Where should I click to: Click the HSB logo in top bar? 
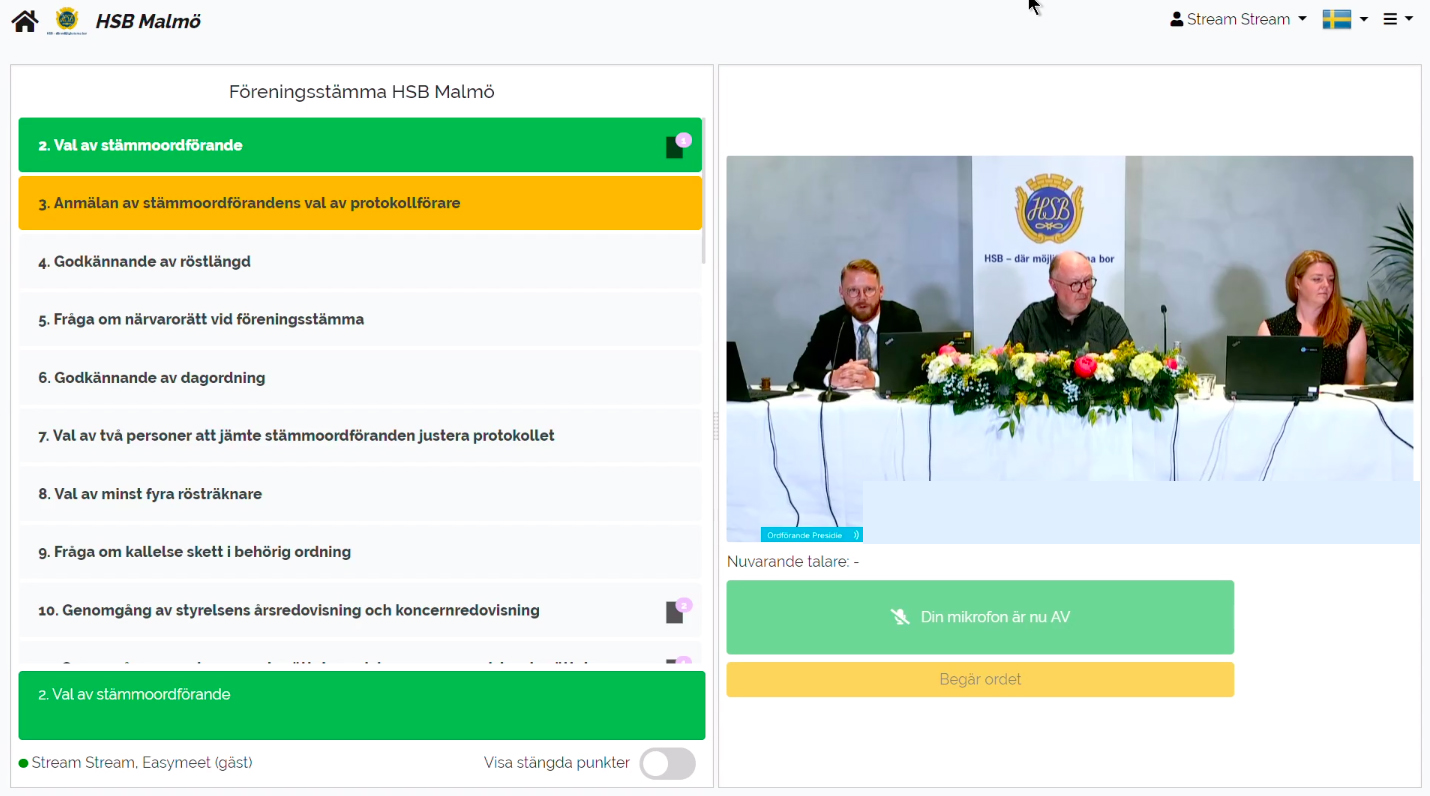click(67, 20)
